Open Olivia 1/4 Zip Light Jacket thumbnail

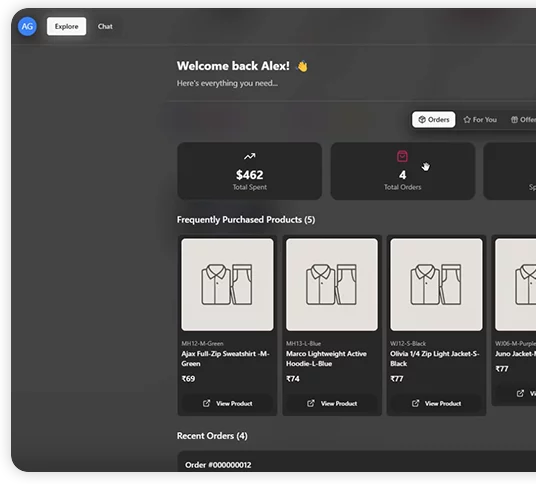(x=436, y=284)
